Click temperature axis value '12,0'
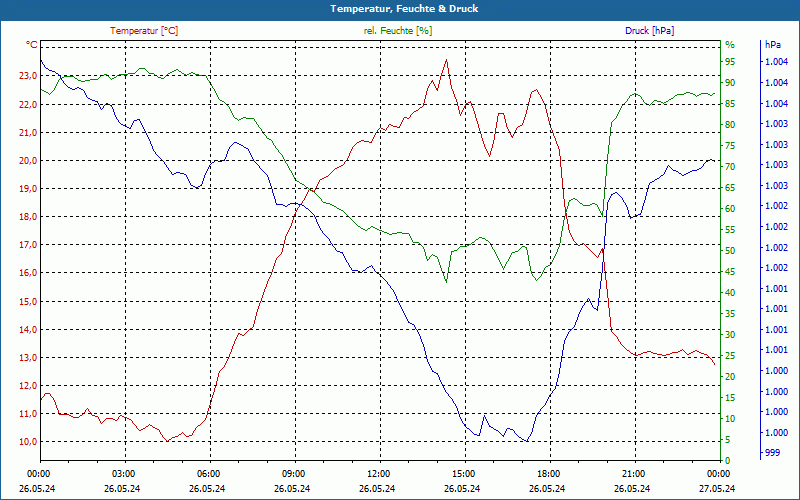 click(x=28, y=386)
